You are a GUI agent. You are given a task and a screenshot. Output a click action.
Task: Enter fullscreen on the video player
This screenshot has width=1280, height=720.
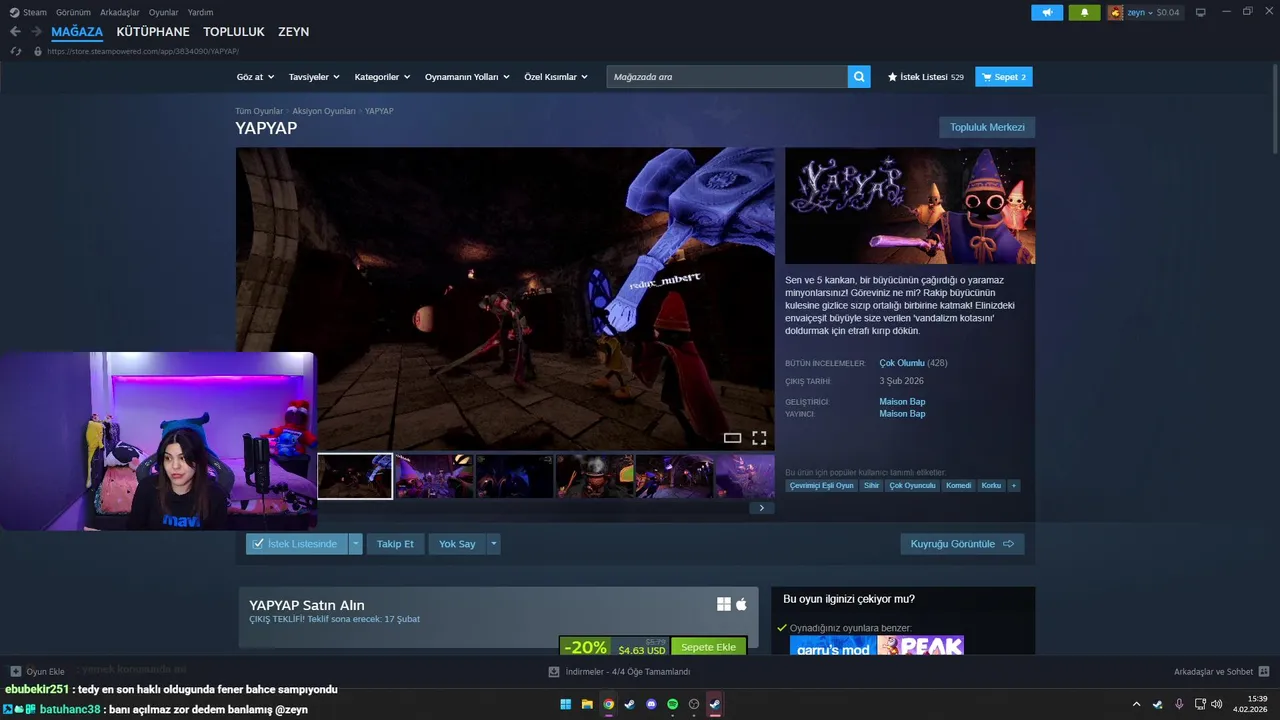coord(759,438)
